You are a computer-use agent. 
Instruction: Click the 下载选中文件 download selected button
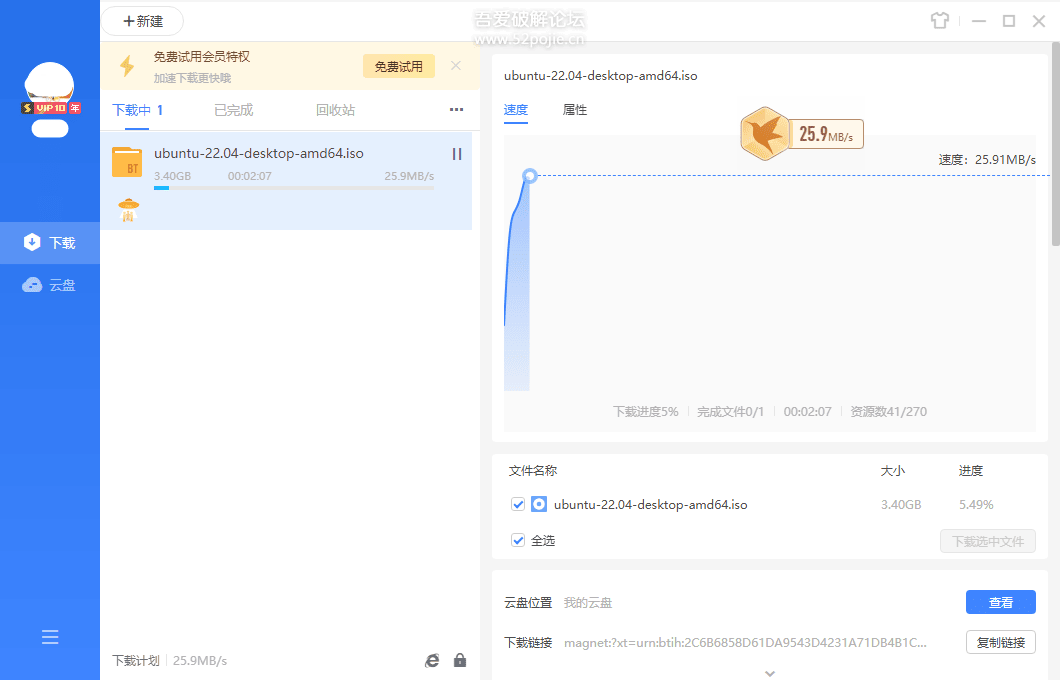[988, 541]
